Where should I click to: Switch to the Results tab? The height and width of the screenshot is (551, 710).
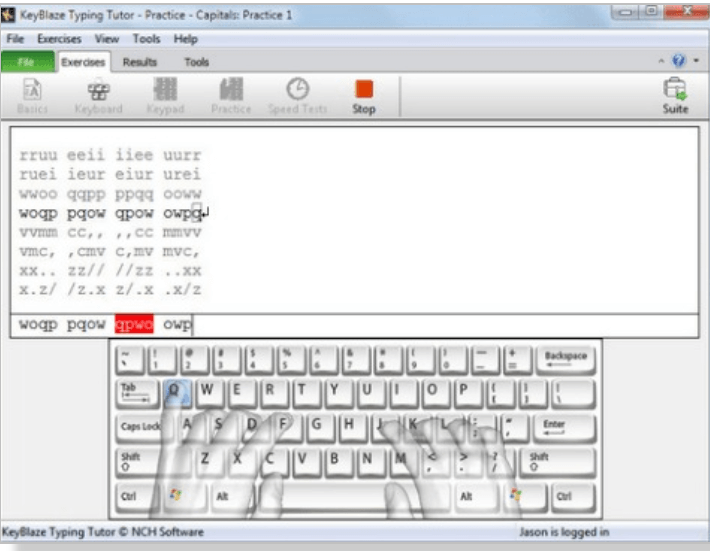pos(140,62)
